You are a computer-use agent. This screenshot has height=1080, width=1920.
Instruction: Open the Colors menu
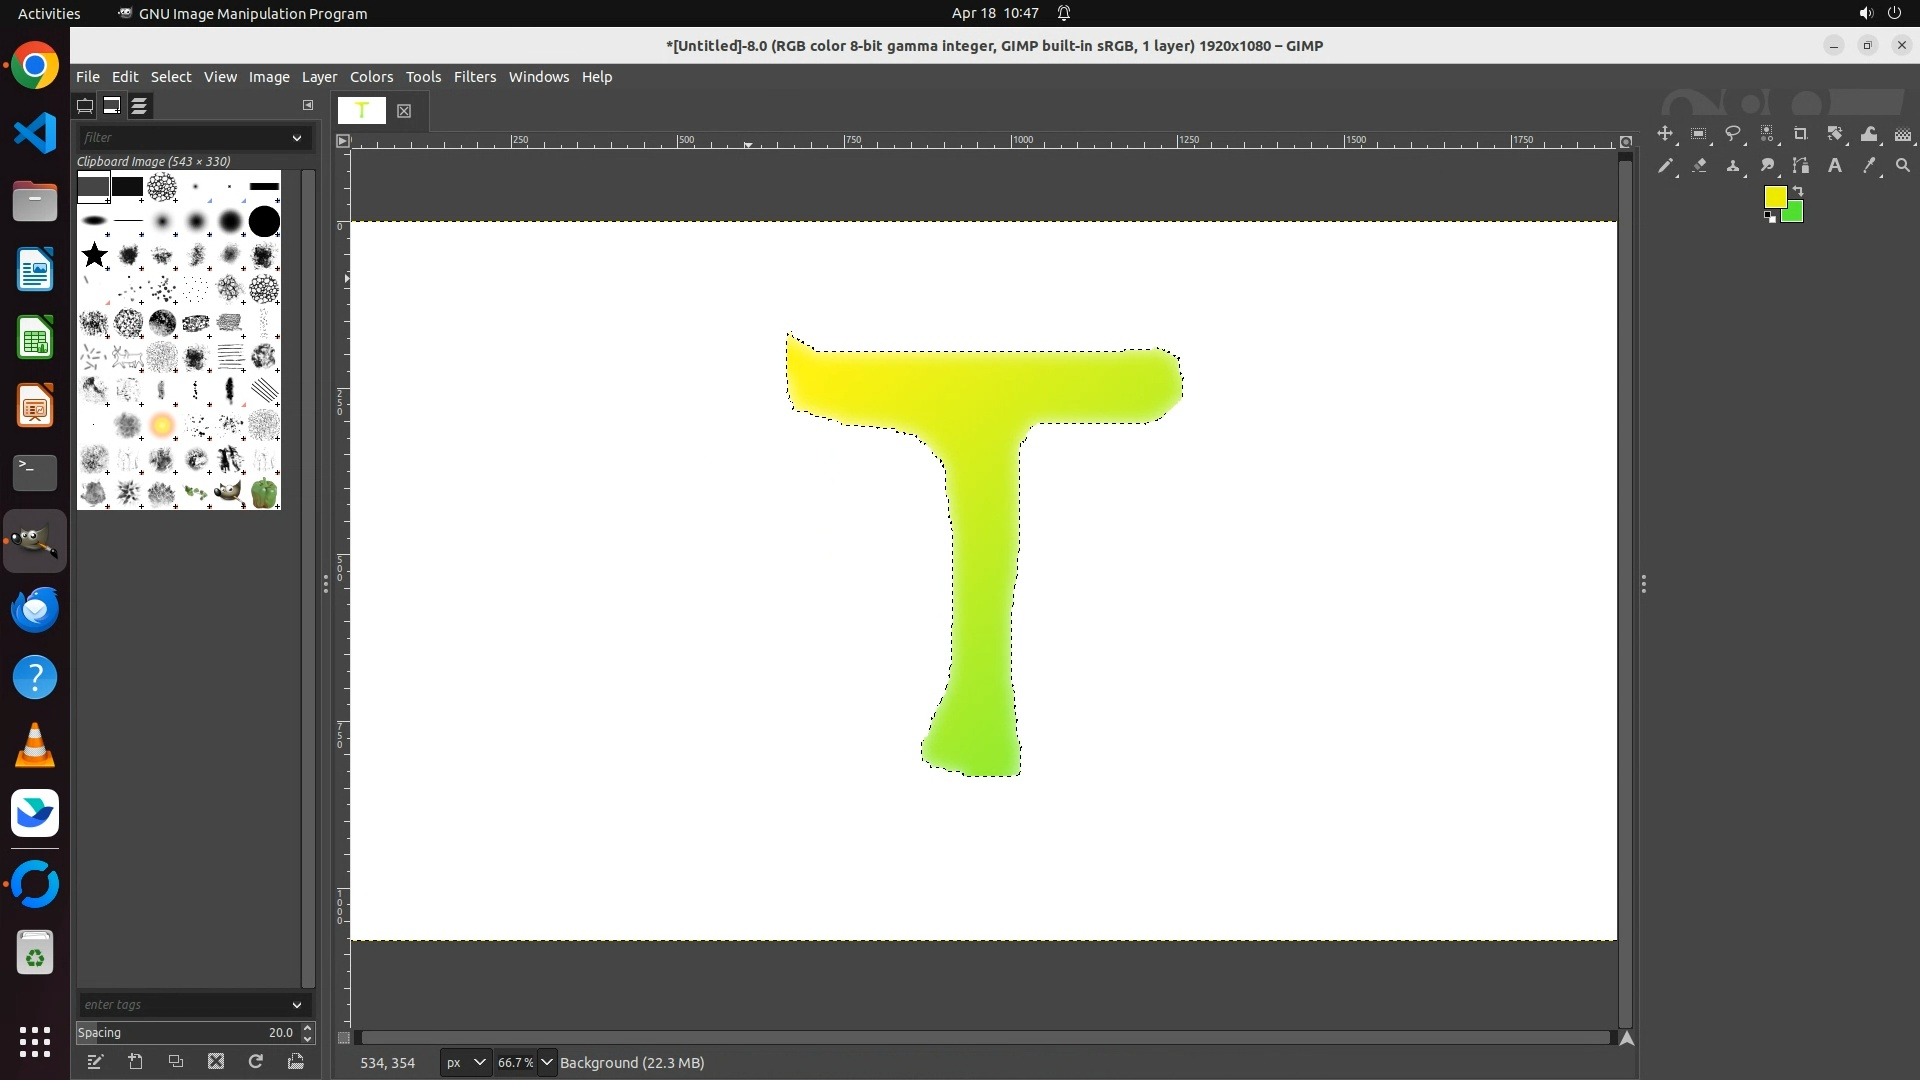coord(371,77)
